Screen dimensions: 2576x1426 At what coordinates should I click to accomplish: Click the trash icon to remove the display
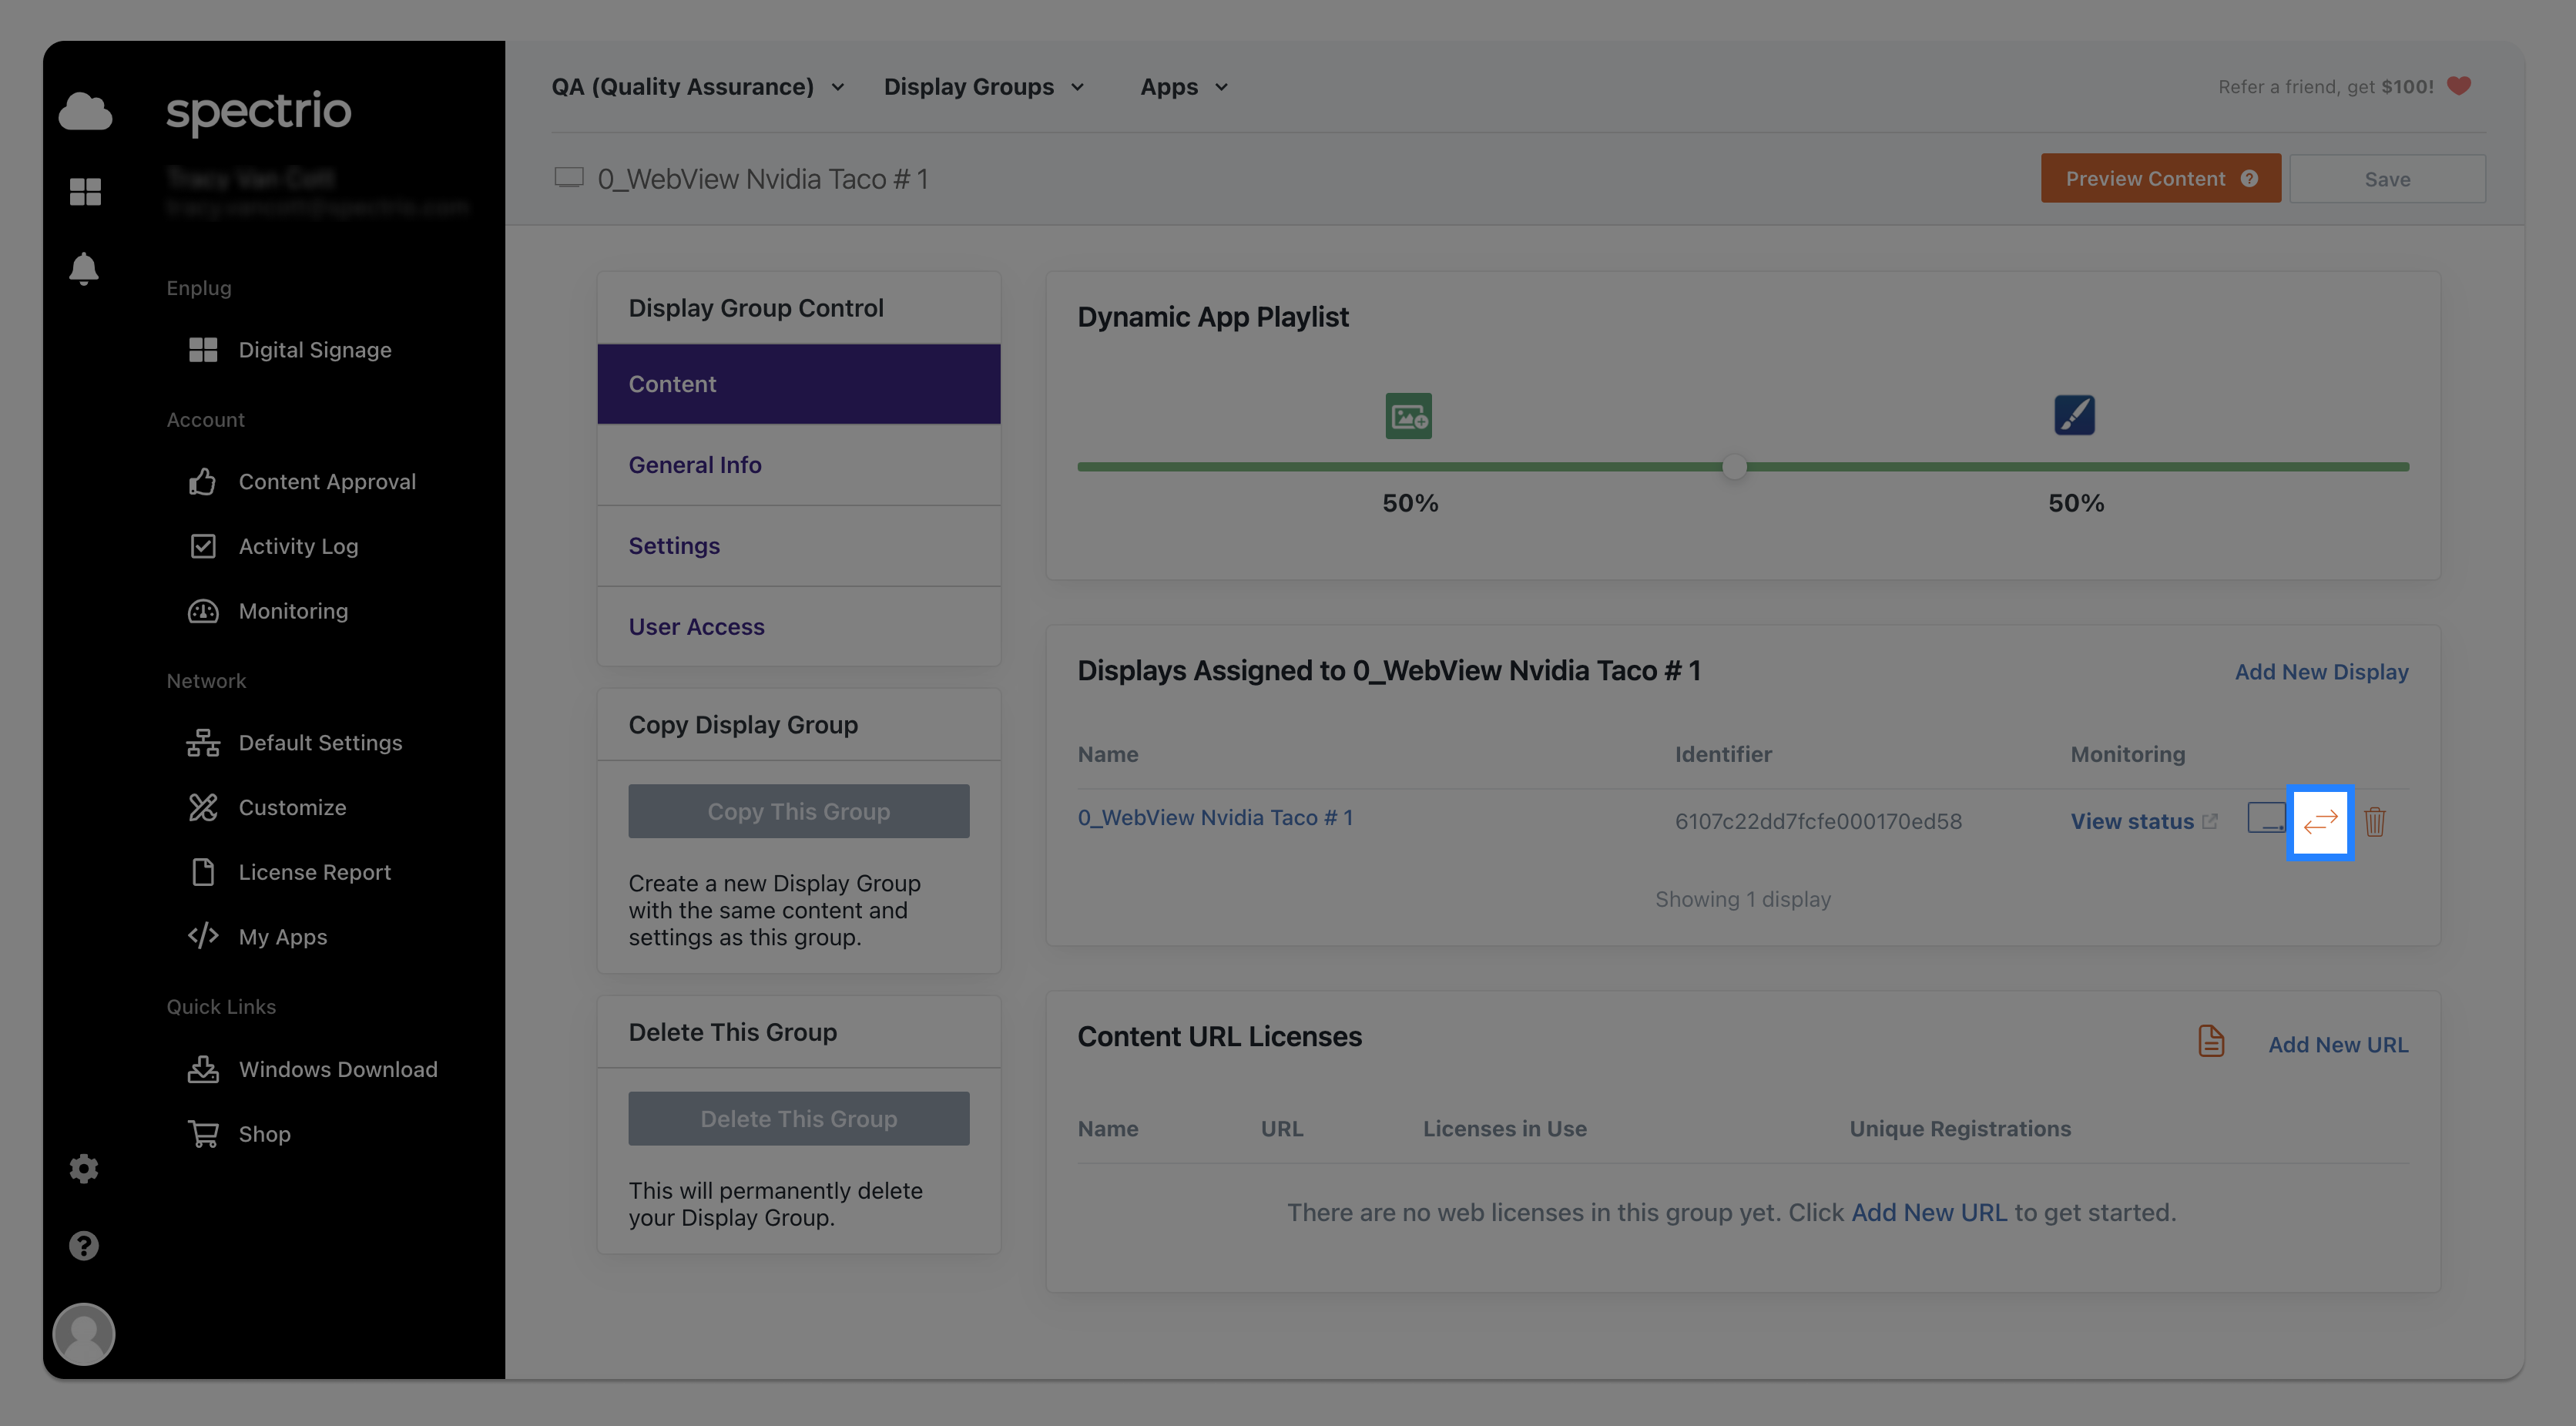pyautogui.click(x=2375, y=822)
